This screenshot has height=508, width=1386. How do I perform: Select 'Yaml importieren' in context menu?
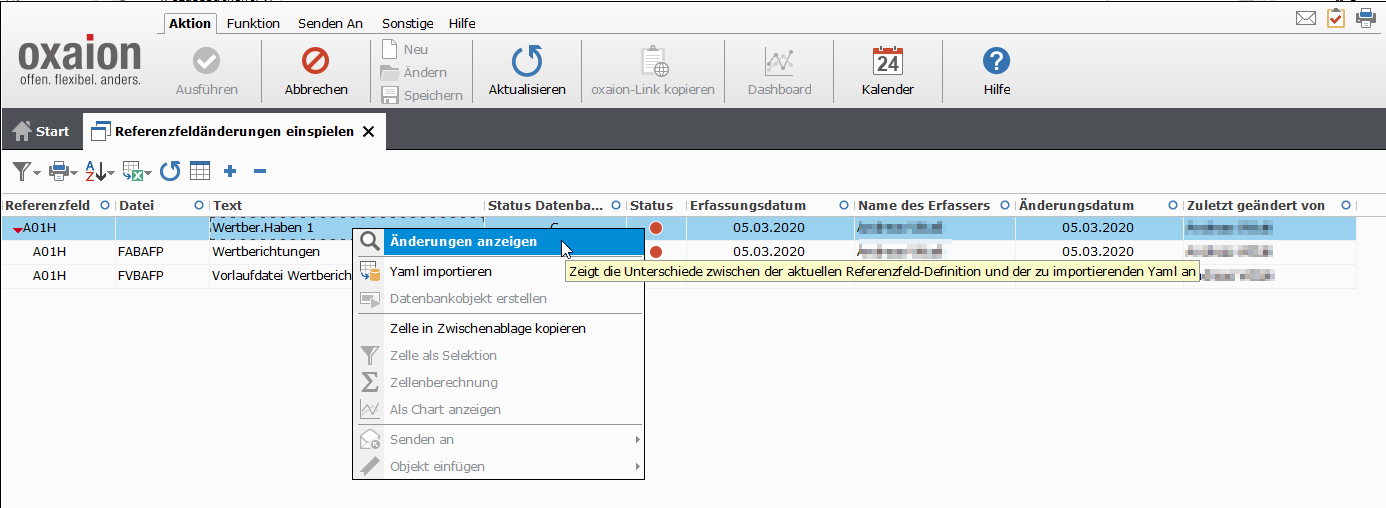[x=440, y=271]
